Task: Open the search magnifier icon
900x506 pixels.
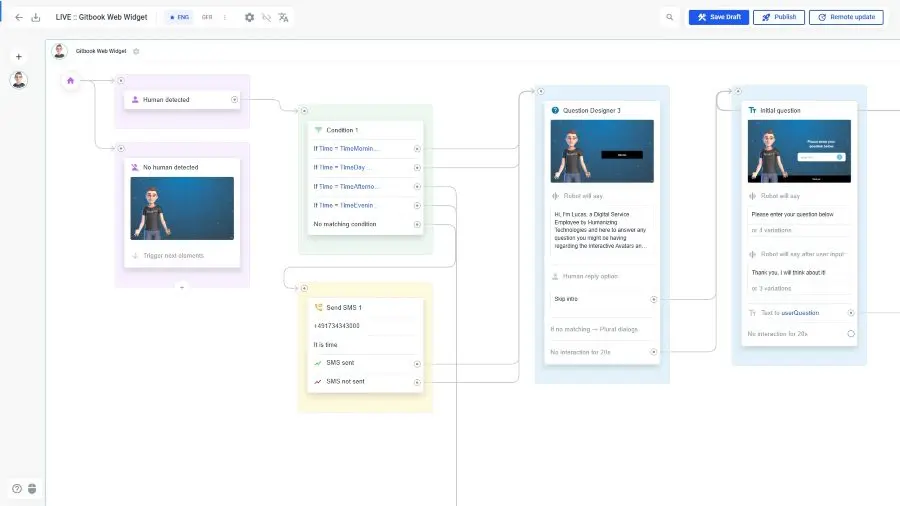Action: tap(670, 17)
